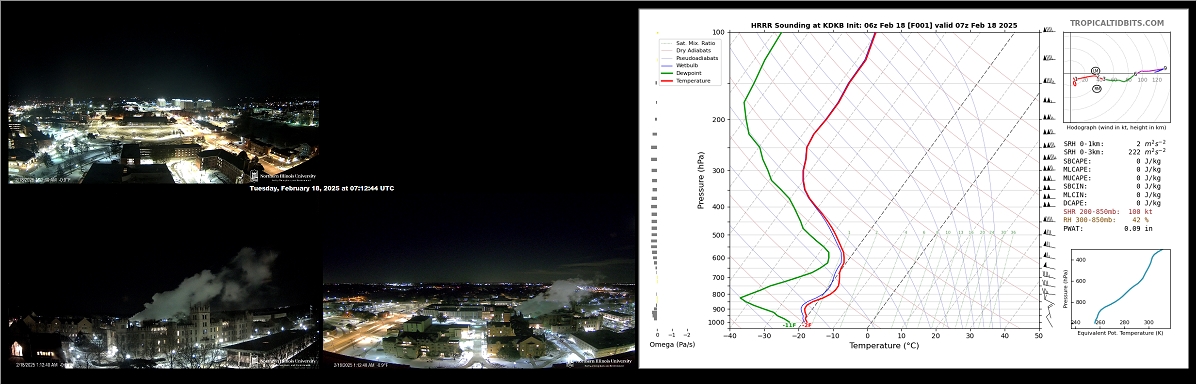Click the Tuesday, February 18, 2025 timestamp
Image resolution: width=1197 pixels, height=385 pixels.
click(322, 188)
